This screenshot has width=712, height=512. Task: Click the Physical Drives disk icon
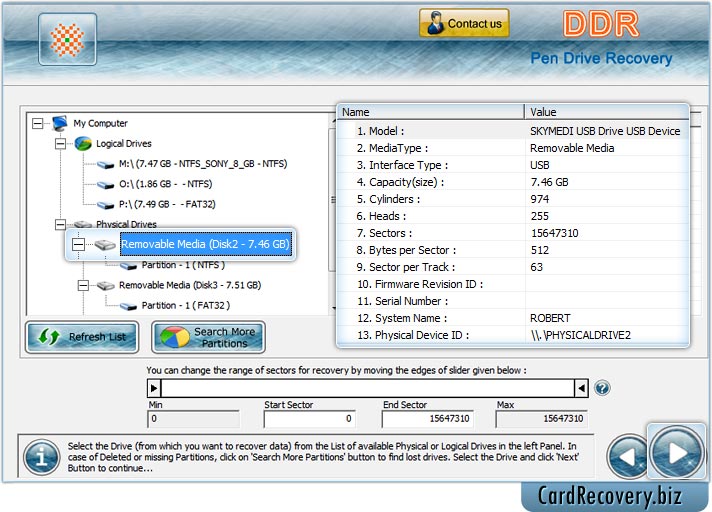[83, 224]
